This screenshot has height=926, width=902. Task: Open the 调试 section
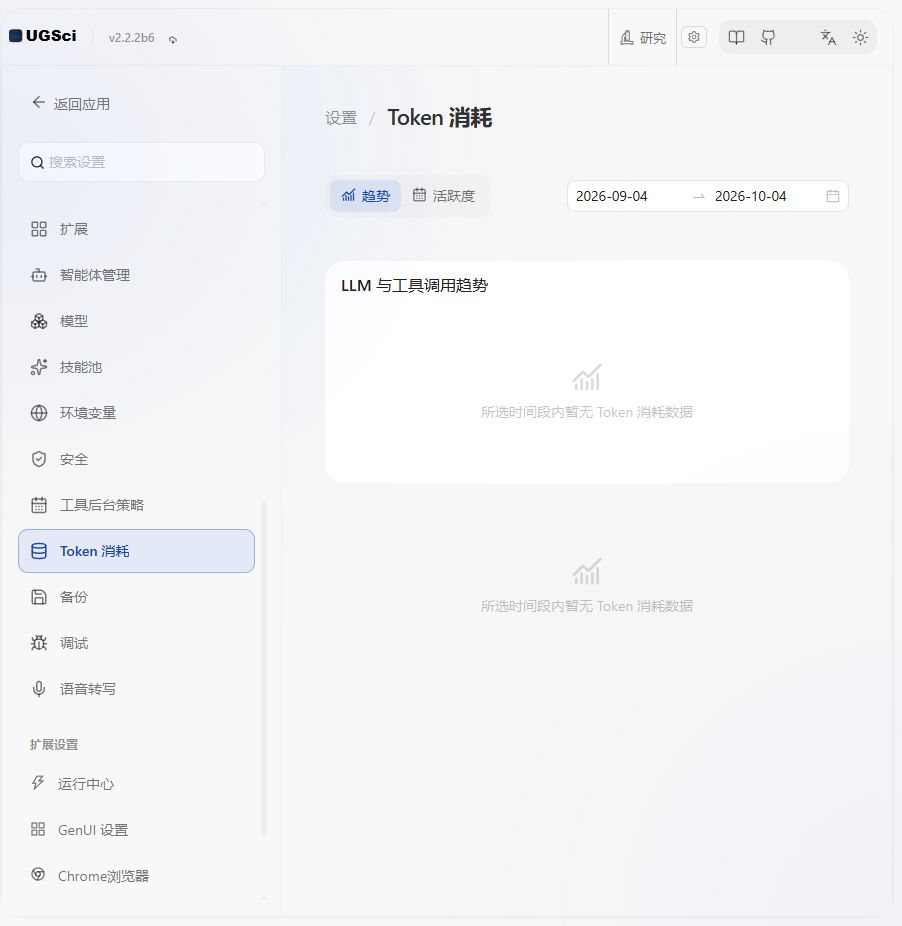click(136, 643)
